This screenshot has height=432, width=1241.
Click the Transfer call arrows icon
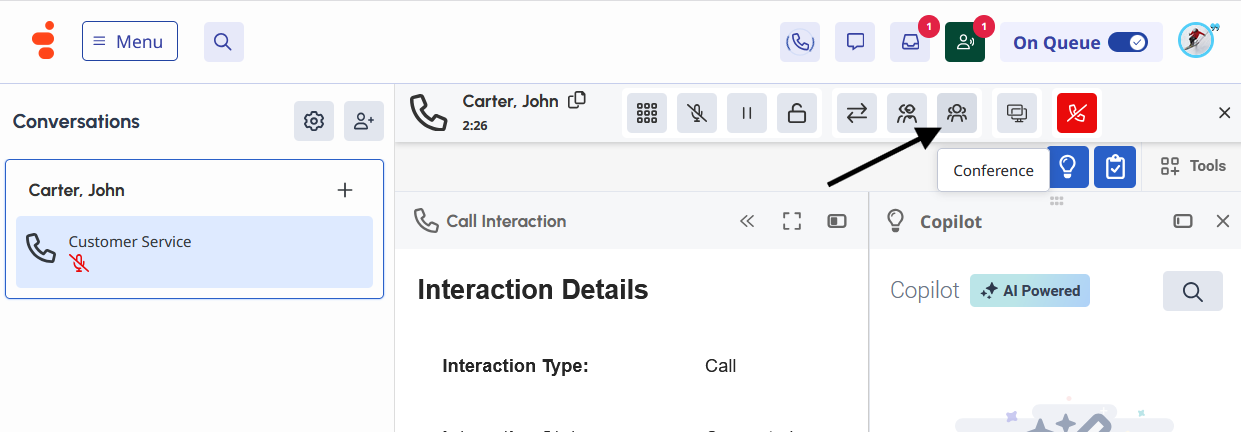(856, 113)
